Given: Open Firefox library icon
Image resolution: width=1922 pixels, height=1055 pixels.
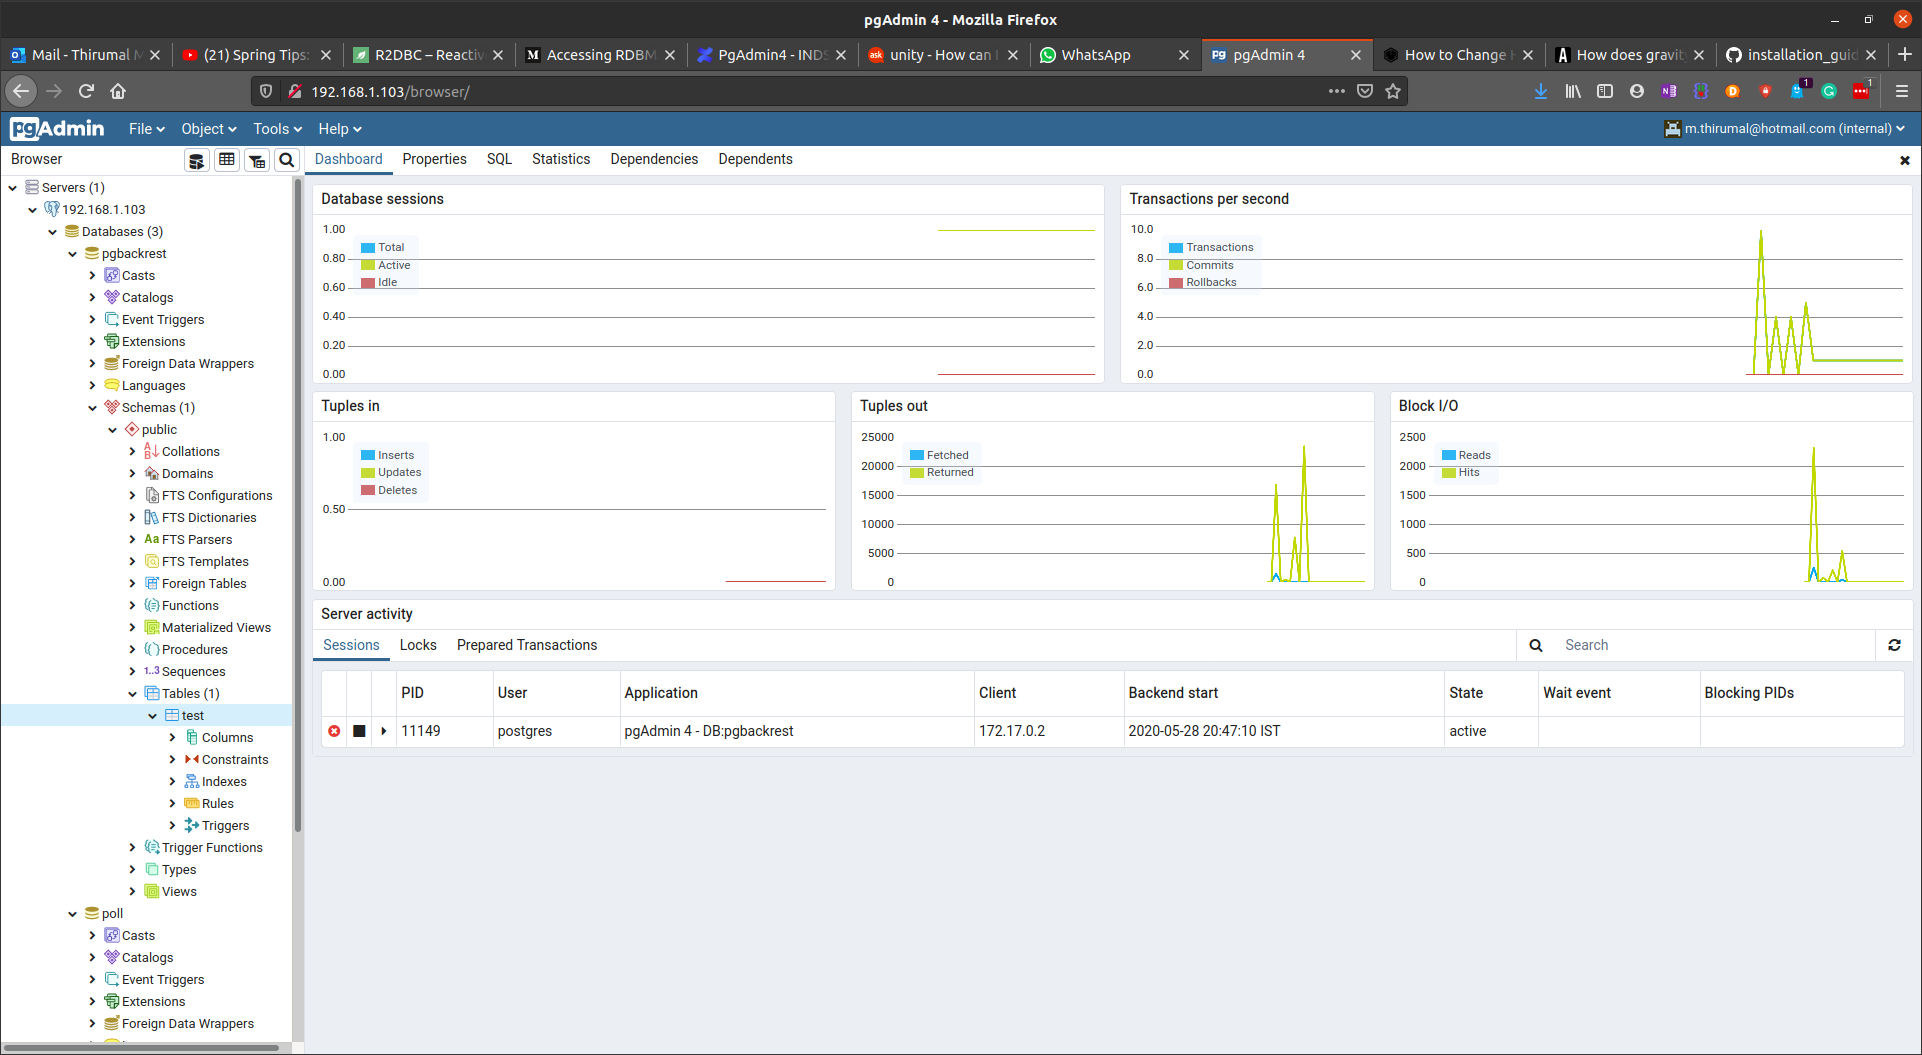Looking at the screenshot, I should pyautogui.click(x=1573, y=91).
